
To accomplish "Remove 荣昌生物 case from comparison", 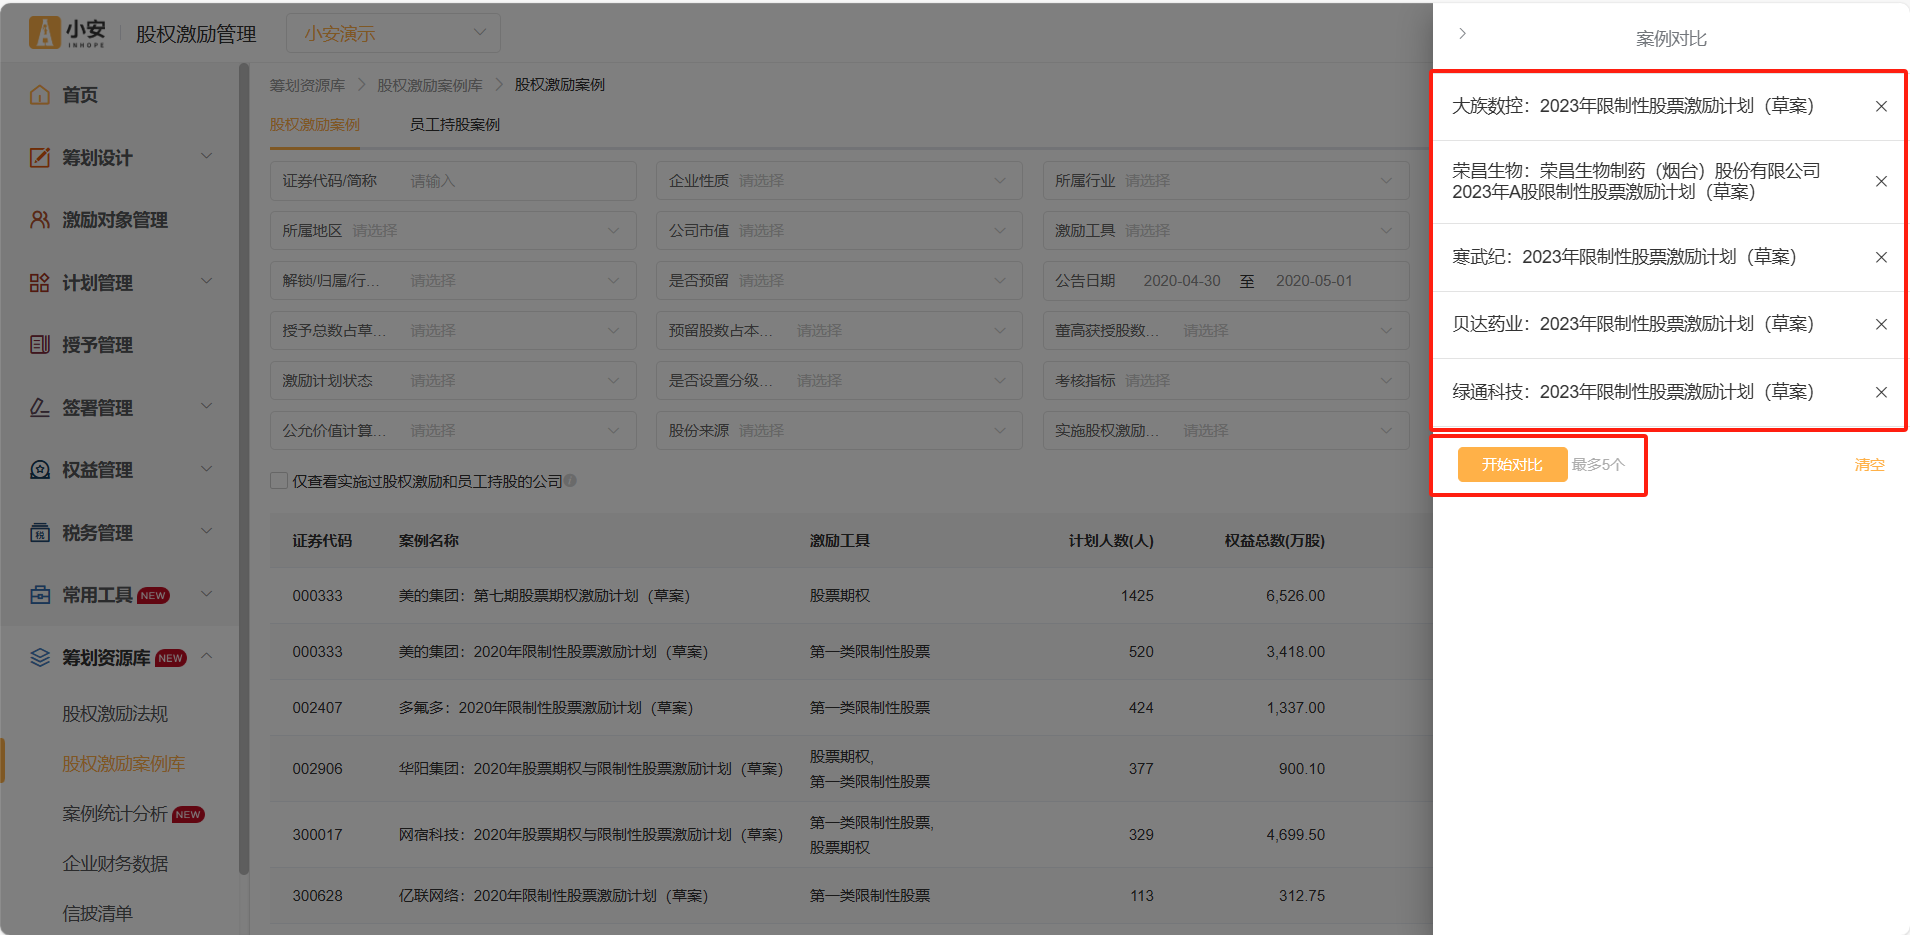I will pos(1881,181).
